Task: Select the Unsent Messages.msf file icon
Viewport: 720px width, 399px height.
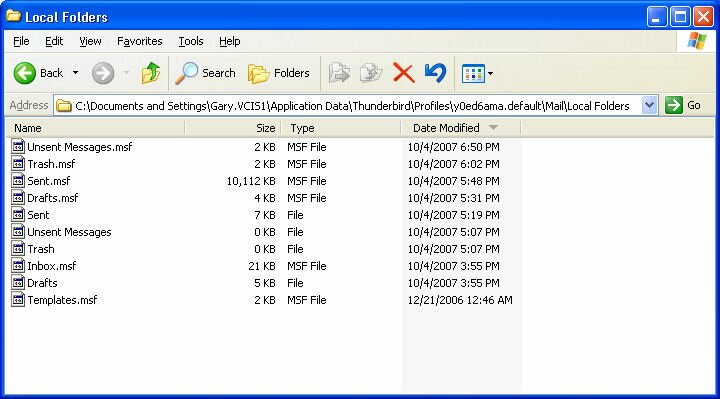Action: (18, 146)
